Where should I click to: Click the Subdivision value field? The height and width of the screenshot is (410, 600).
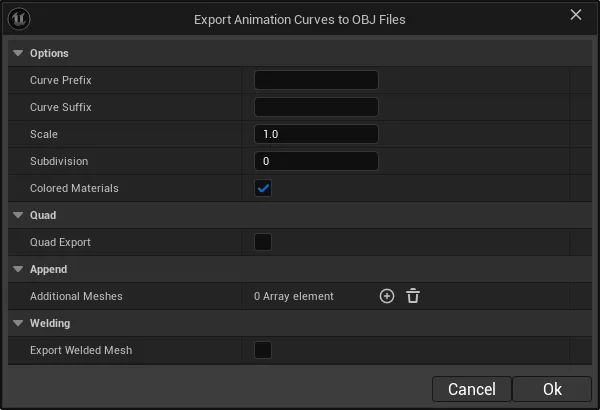click(316, 161)
